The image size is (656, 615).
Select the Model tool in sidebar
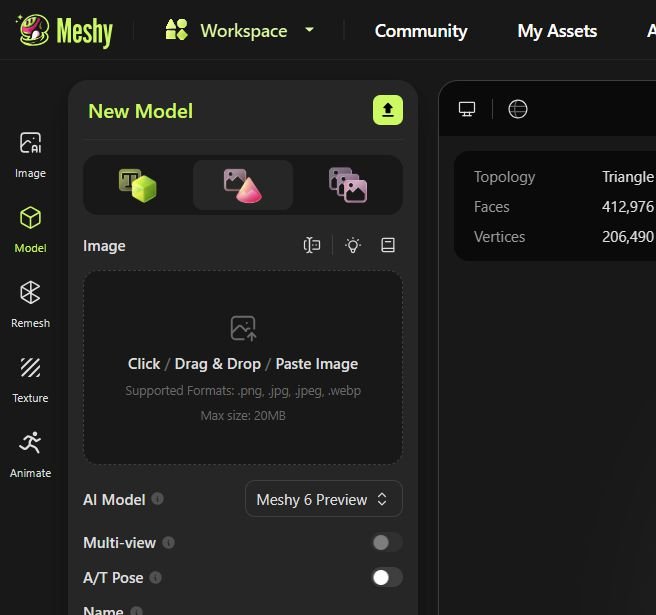[x=30, y=229]
